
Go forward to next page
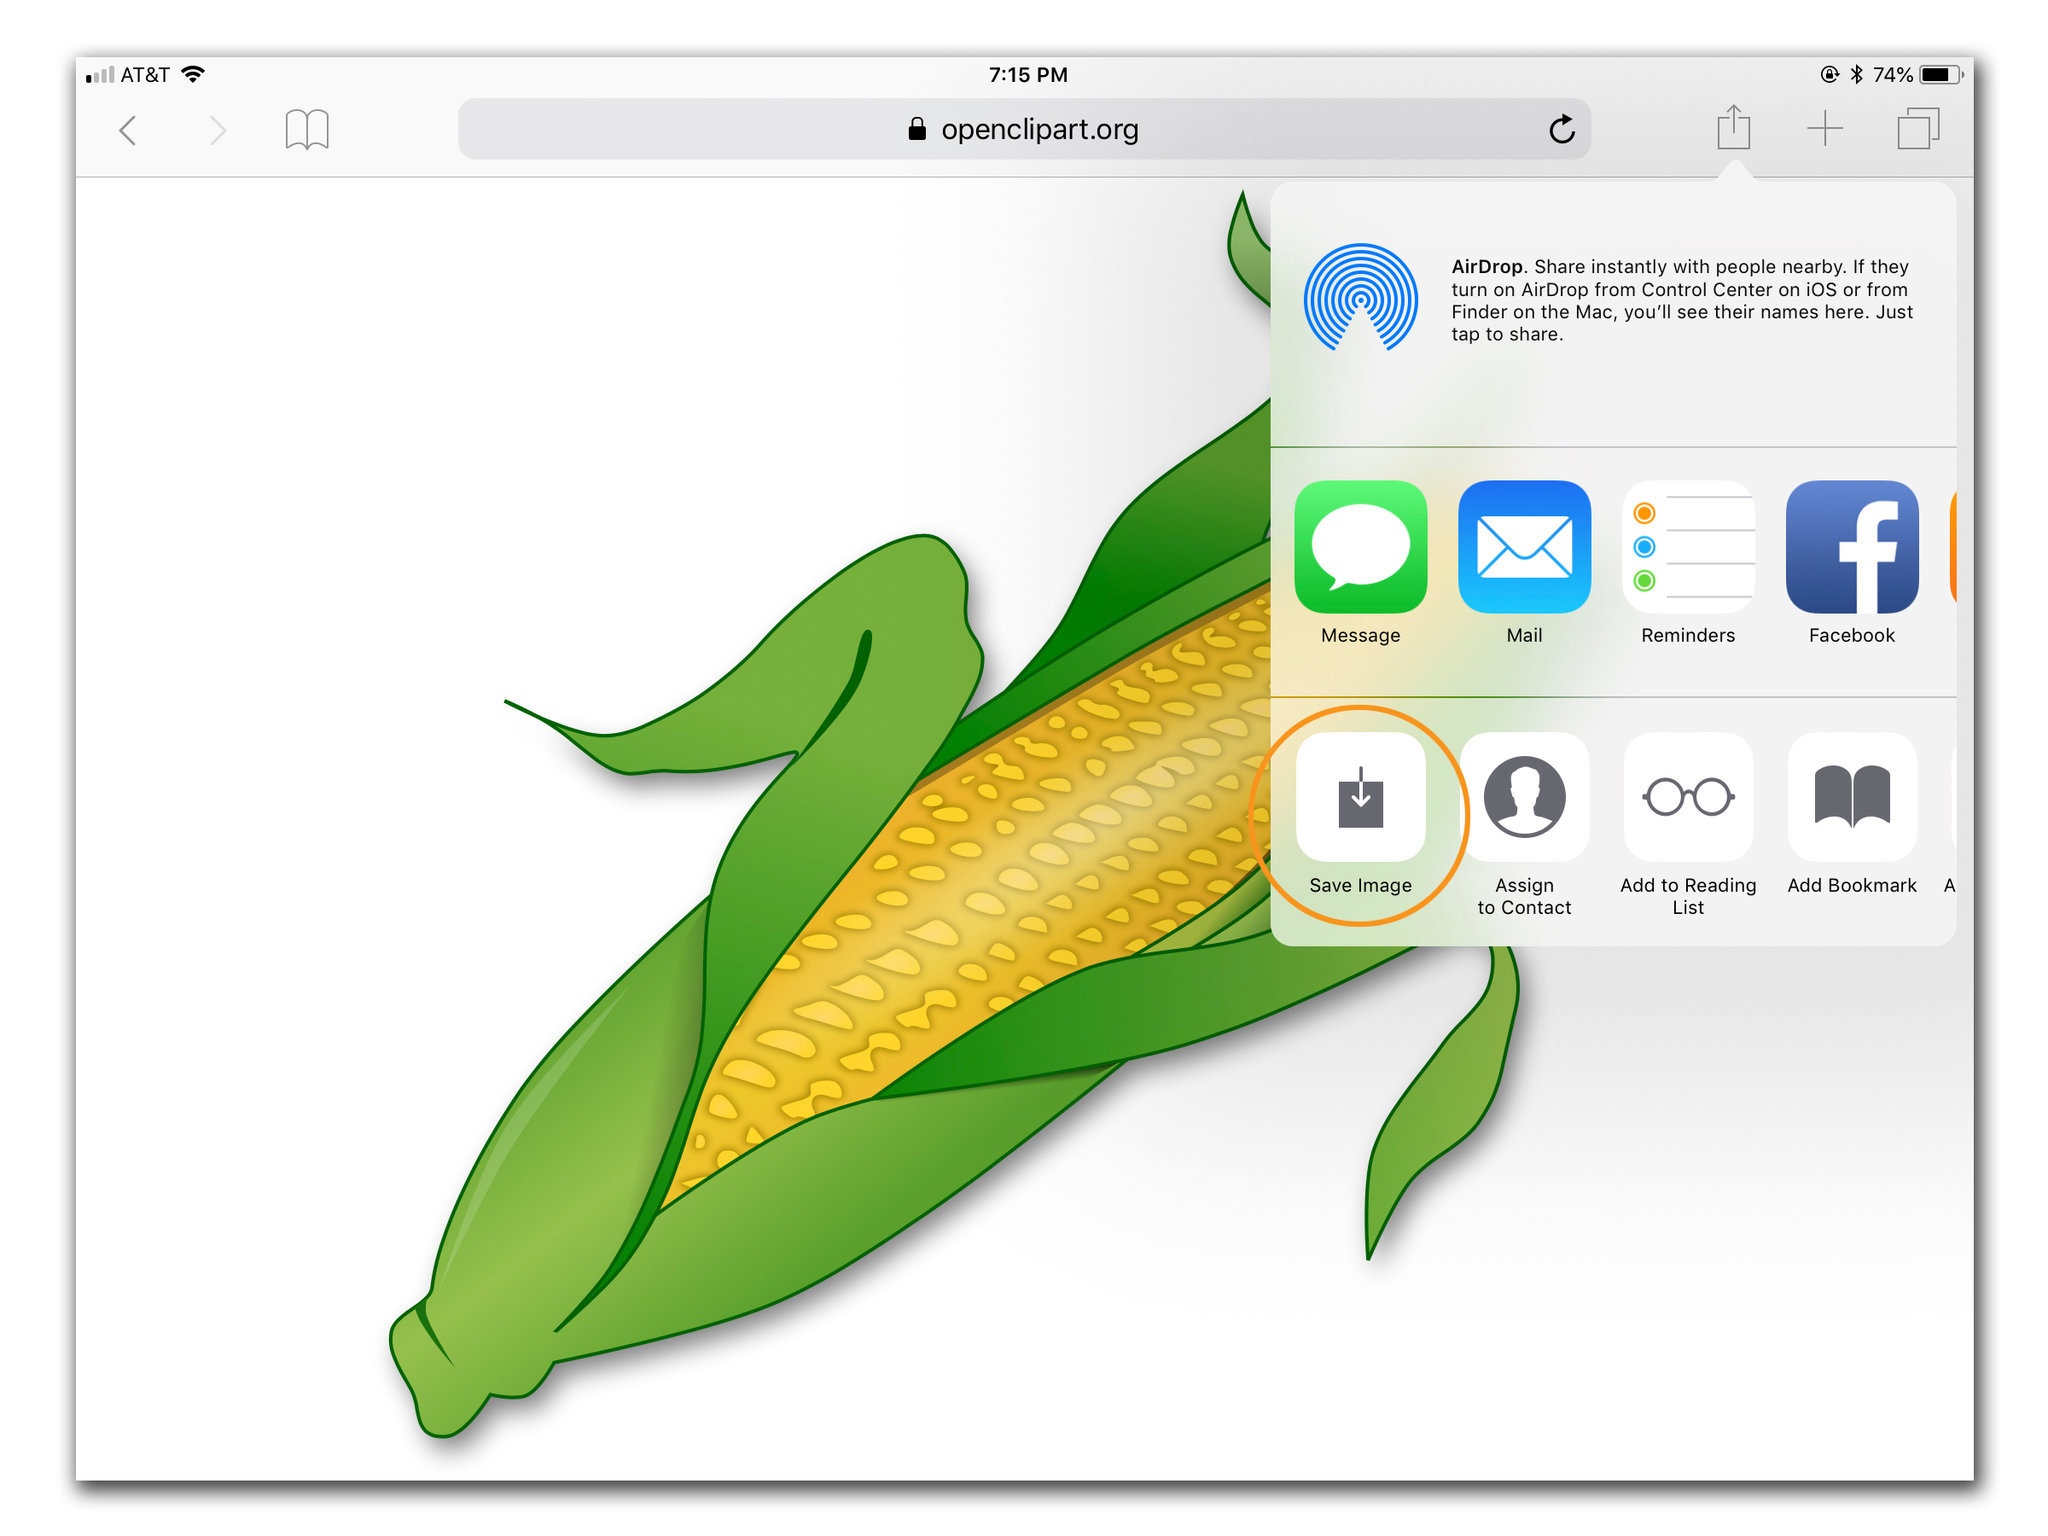(x=217, y=129)
